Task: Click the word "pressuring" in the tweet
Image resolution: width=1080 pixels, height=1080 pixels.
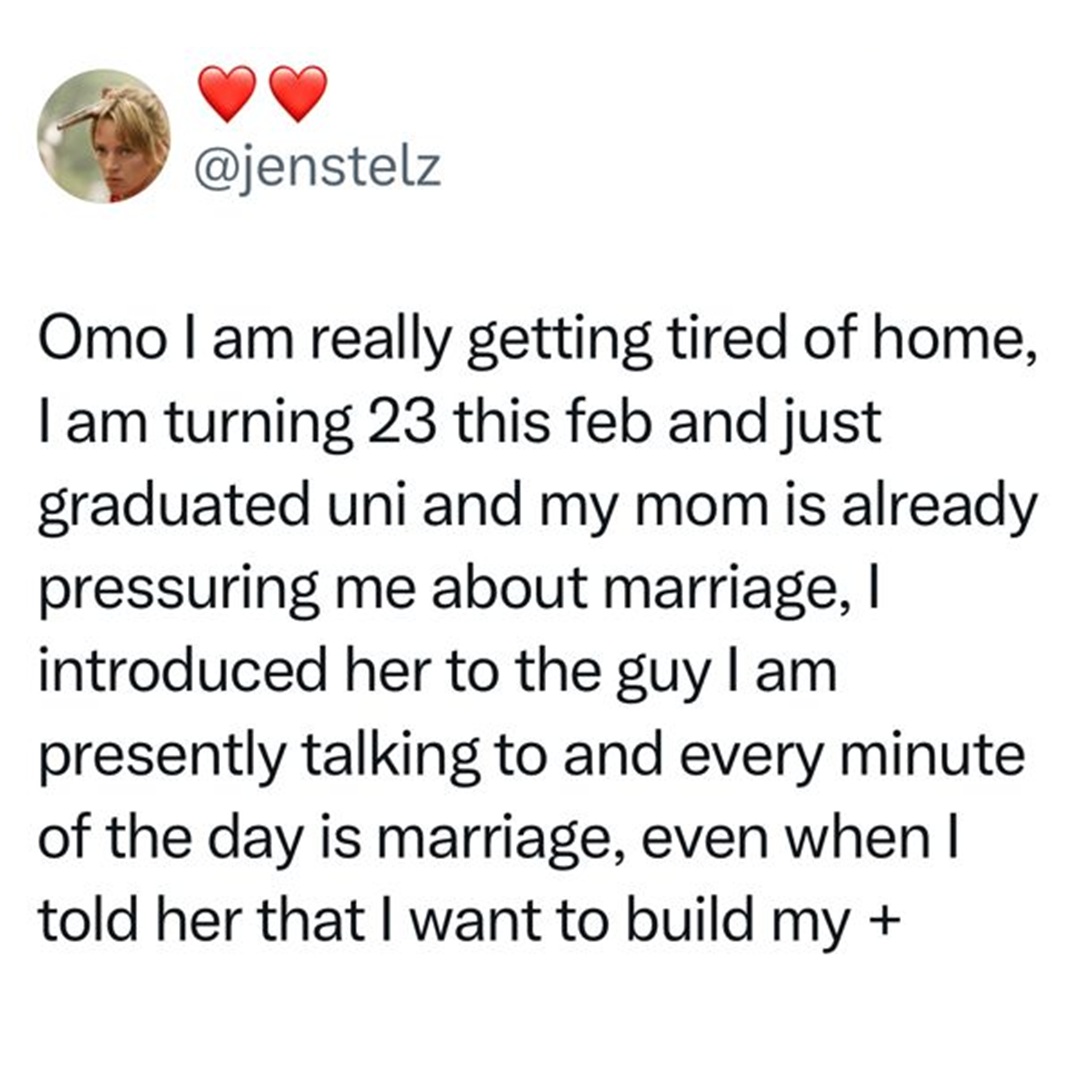Action: tap(179, 592)
